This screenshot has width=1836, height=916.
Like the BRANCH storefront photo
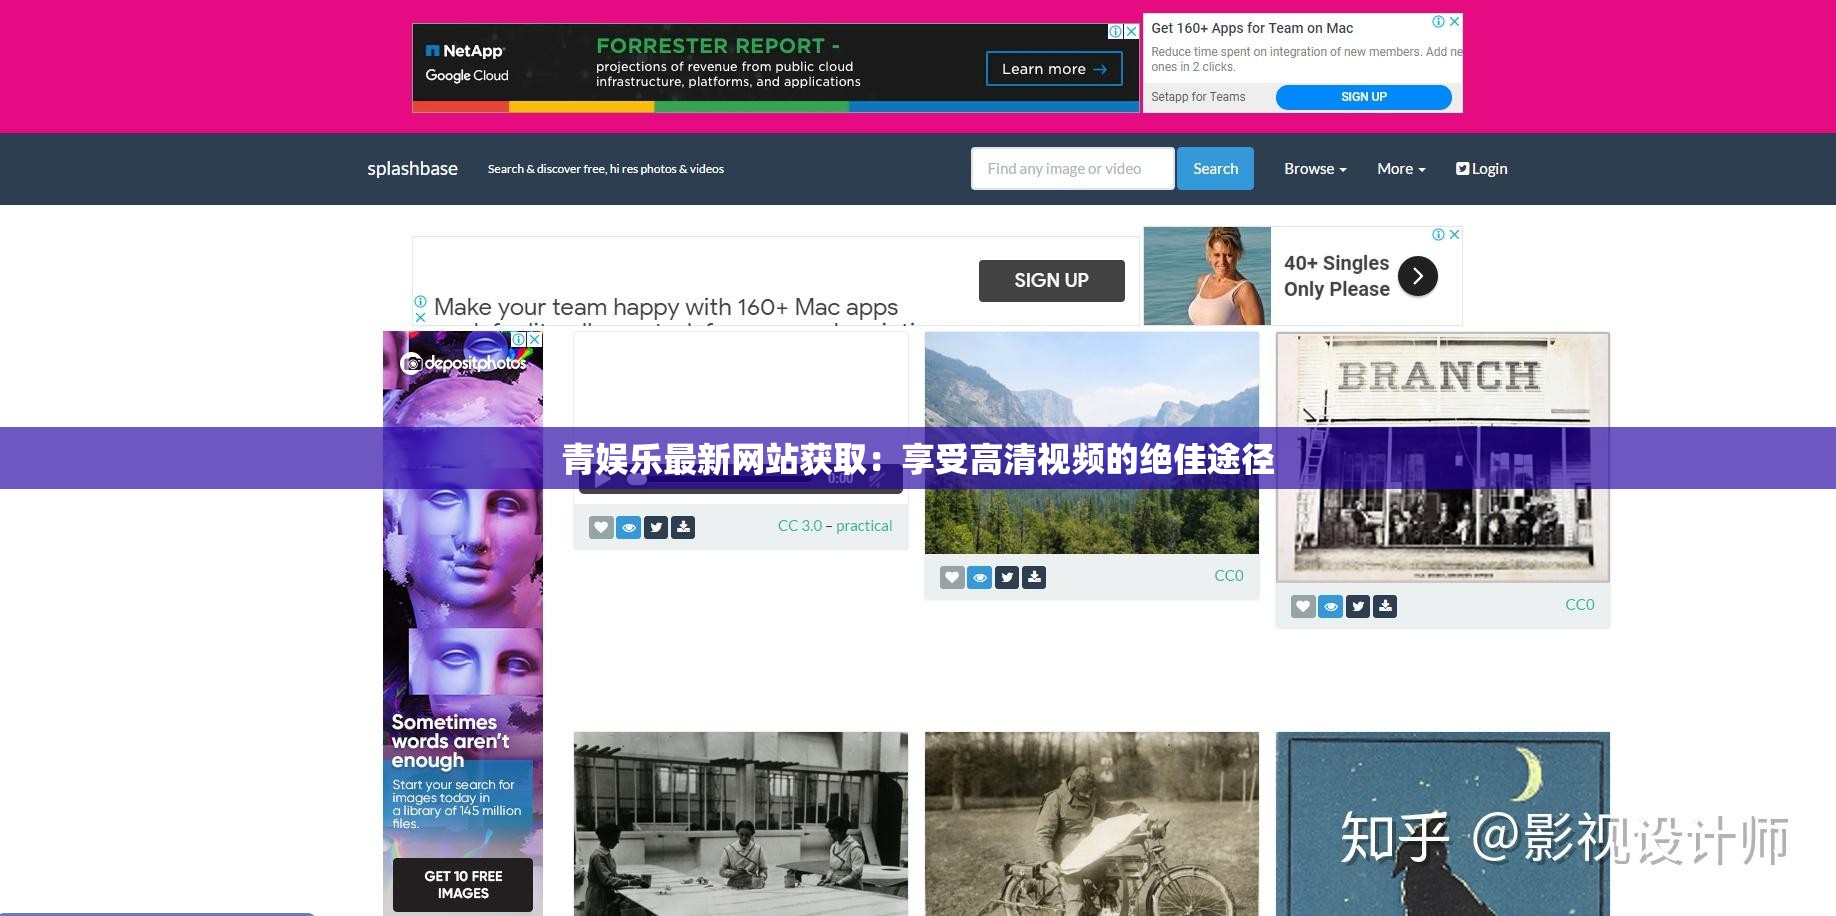click(1303, 606)
